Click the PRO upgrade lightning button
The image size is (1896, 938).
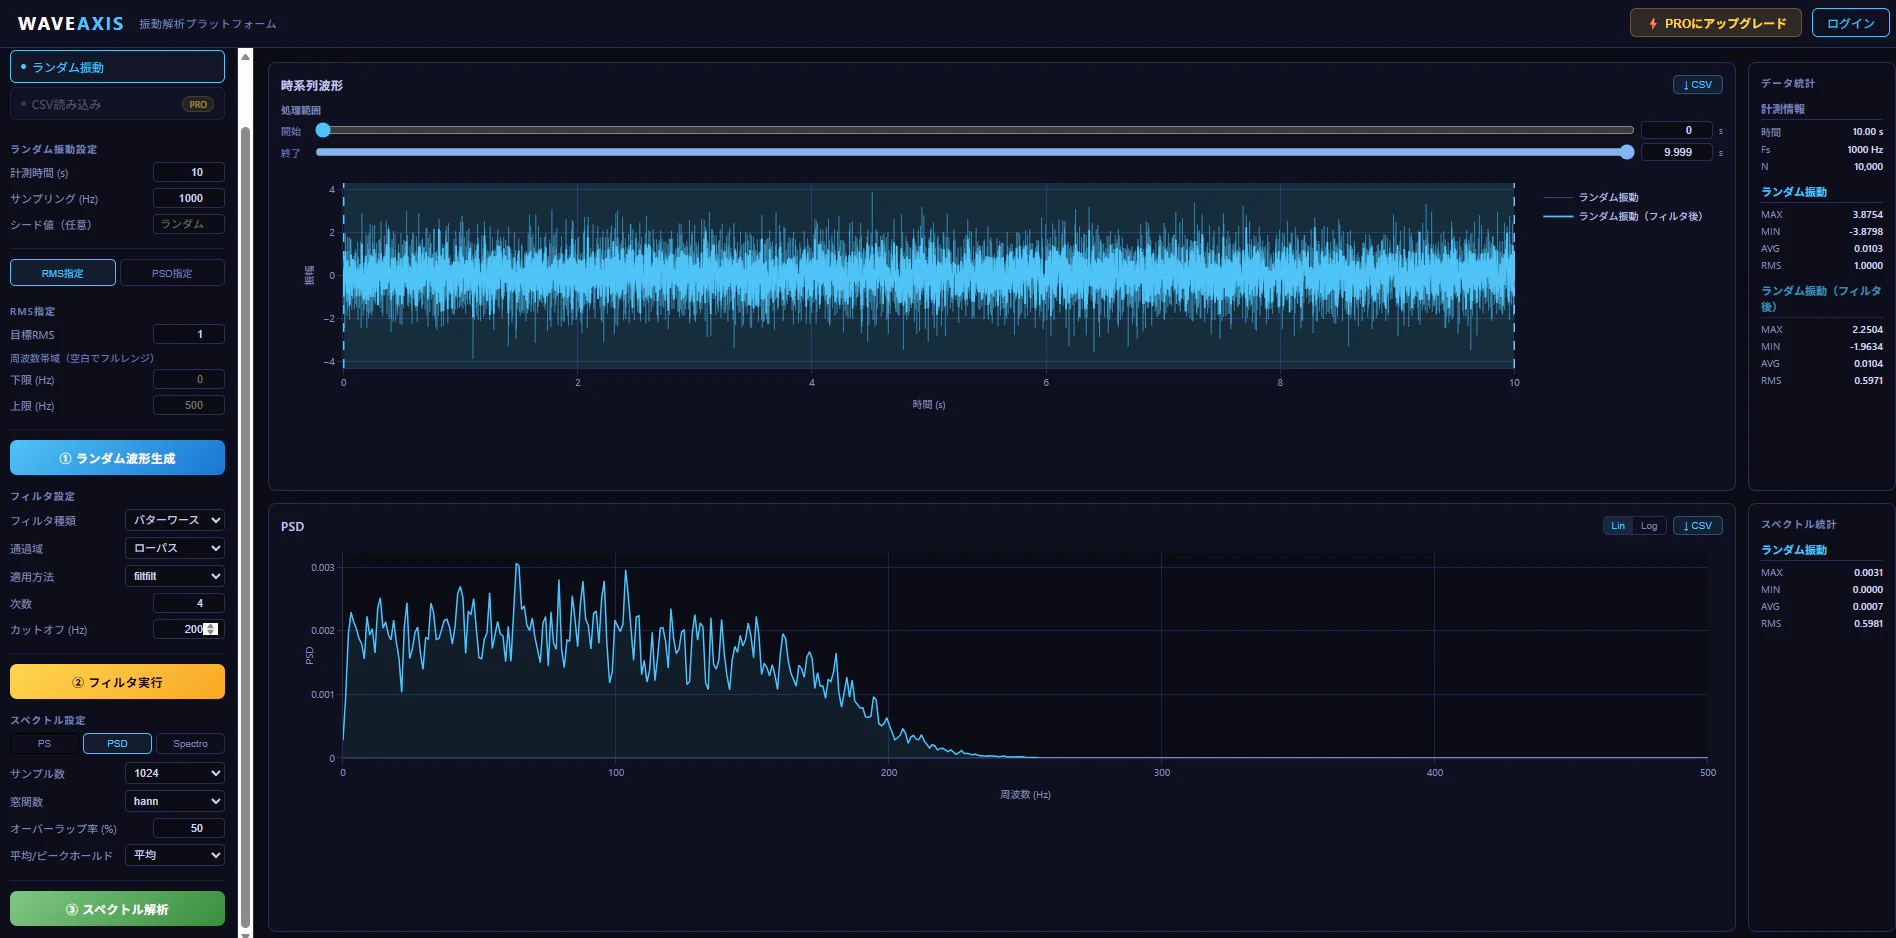click(1715, 23)
